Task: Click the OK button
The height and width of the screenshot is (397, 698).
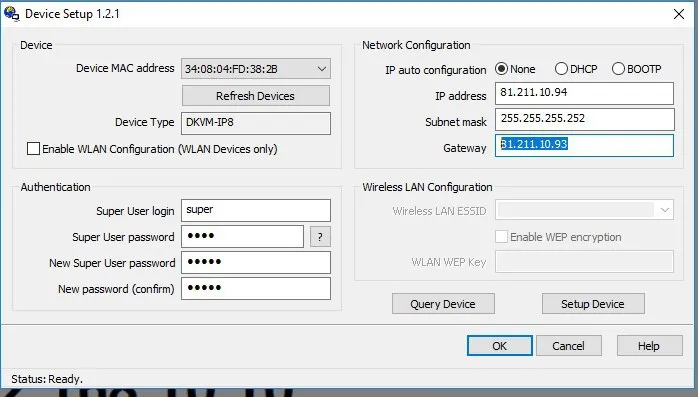Action: click(x=499, y=346)
